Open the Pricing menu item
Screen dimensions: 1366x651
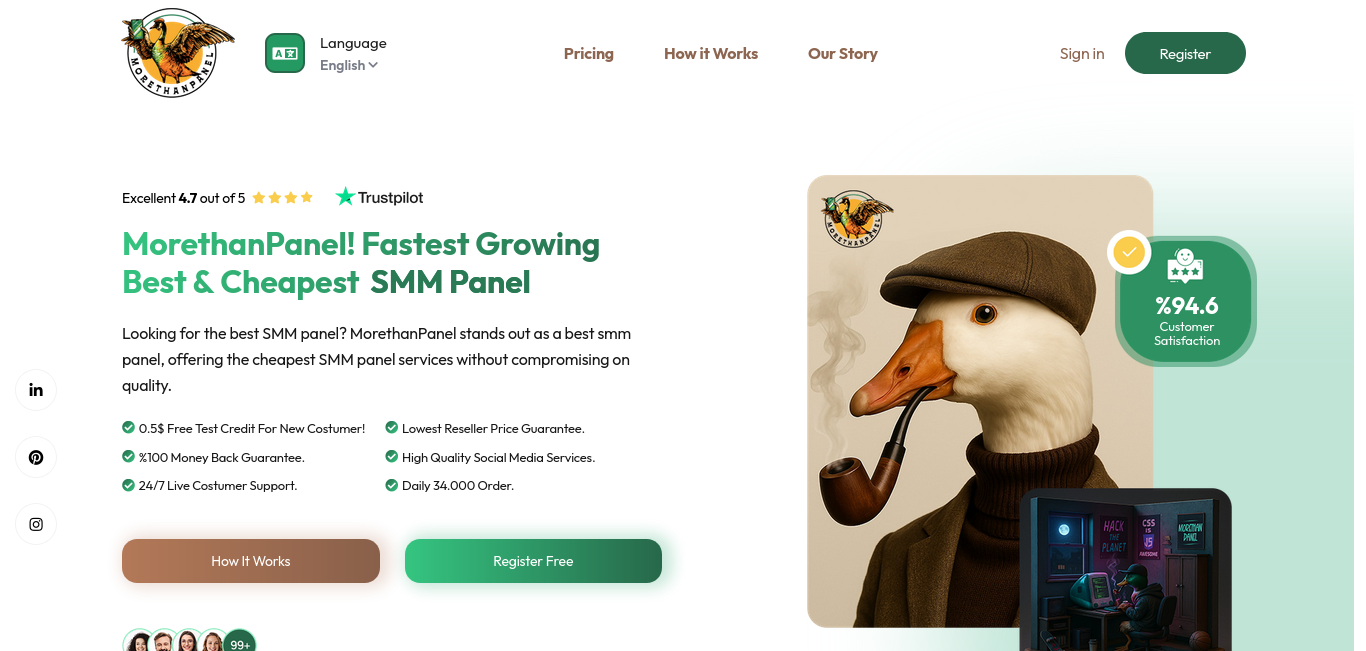coord(589,54)
